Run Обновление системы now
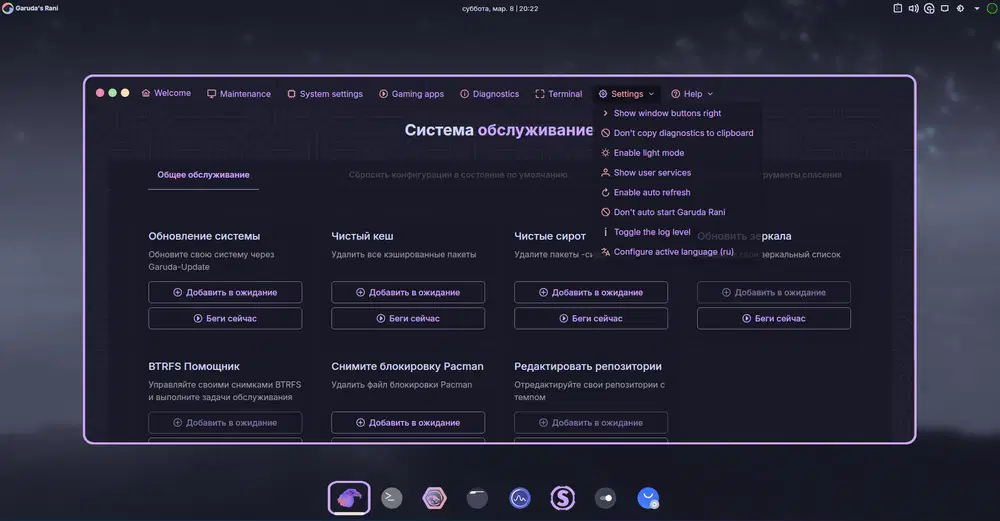 tap(225, 318)
